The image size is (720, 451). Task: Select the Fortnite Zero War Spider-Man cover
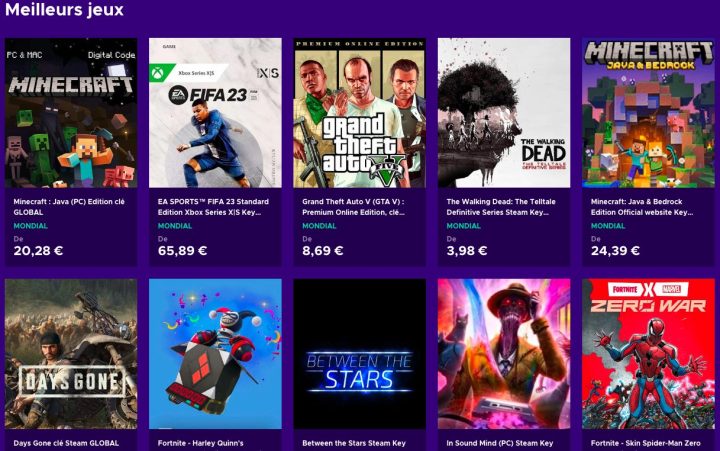pyautogui.click(x=648, y=353)
